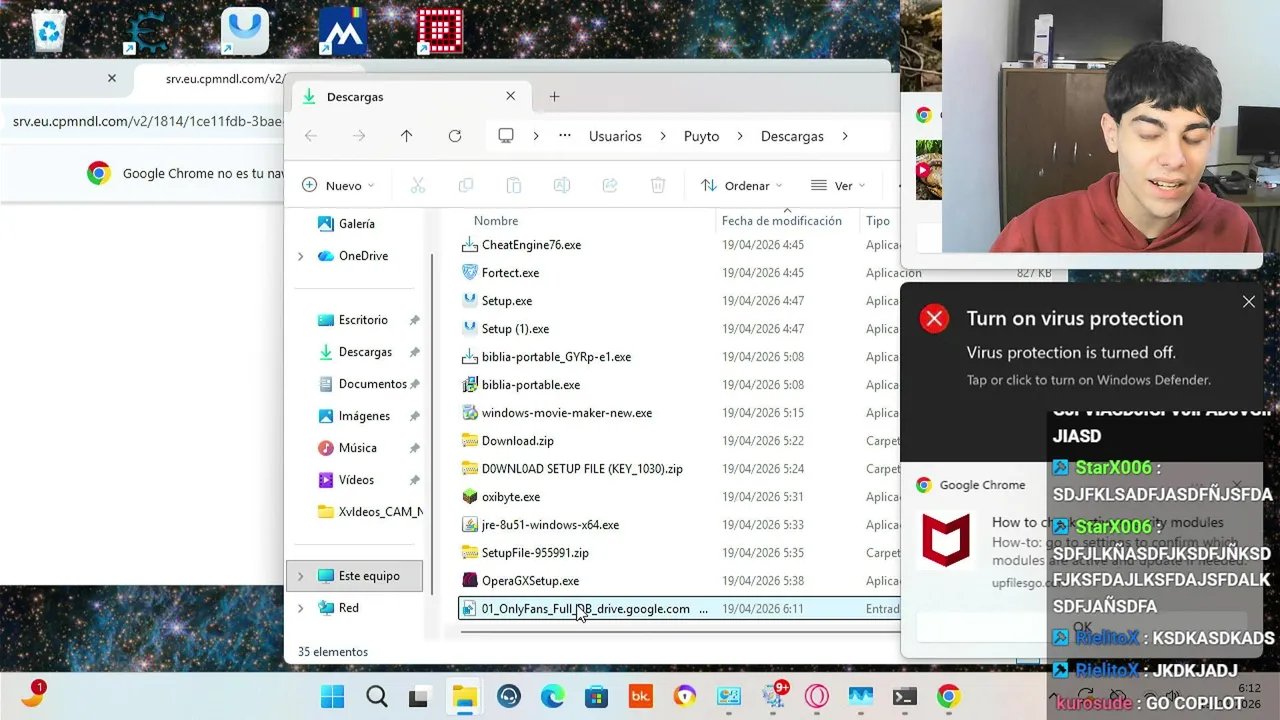Select the blue M desktop shortcut
The image size is (1280, 720).
[x=343, y=32]
